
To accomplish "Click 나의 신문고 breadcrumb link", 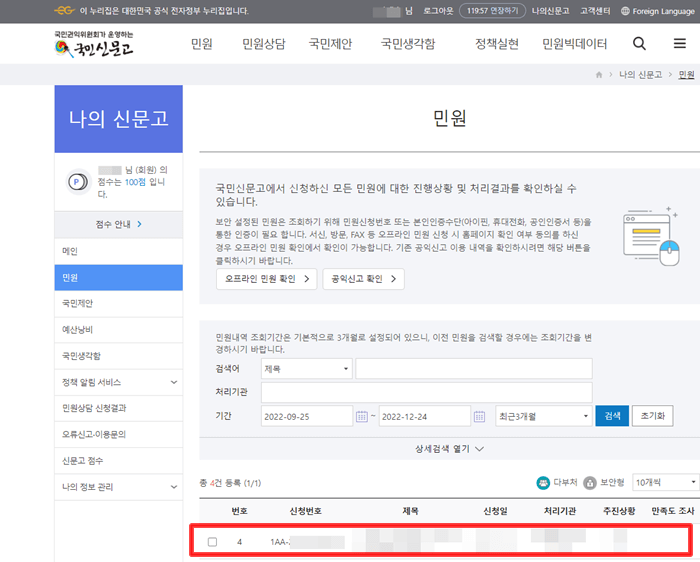I will click(x=641, y=75).
